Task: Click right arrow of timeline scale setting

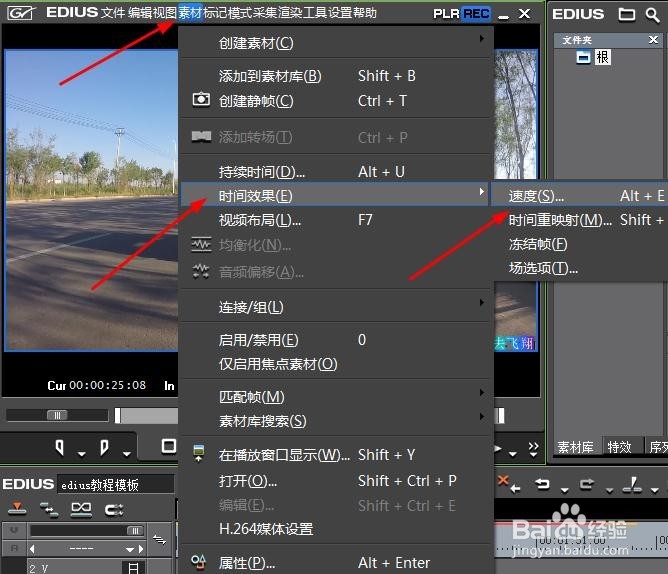Action: pyautogui.click(x=141, y=549)
